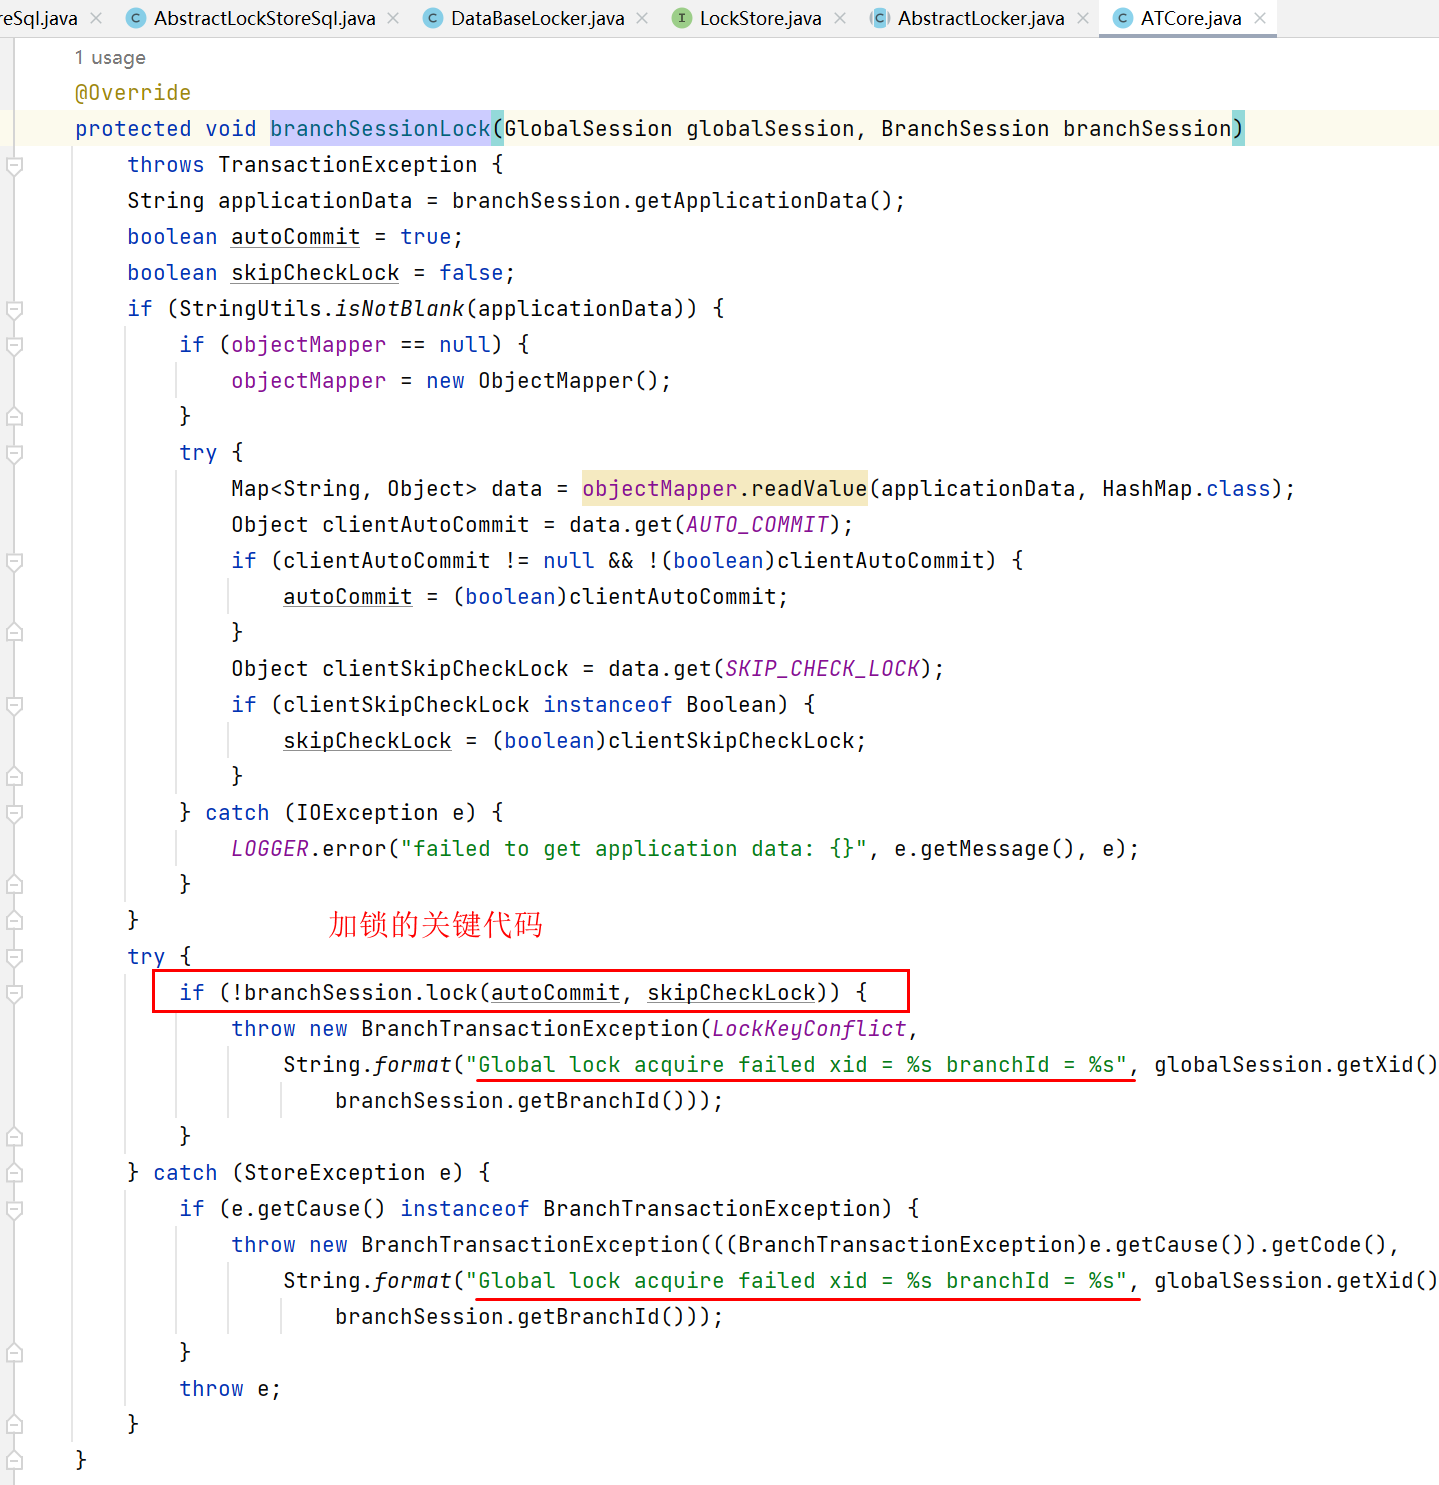Close the partially visible eSql.java tab
The image size is (1439, 1485).
[96, 18]
